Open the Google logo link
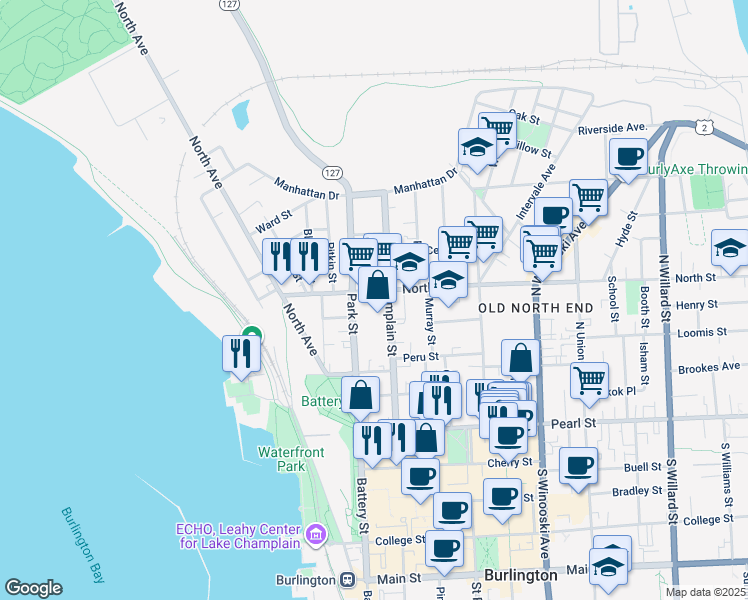The image size is (748, 600). (33, 588)
